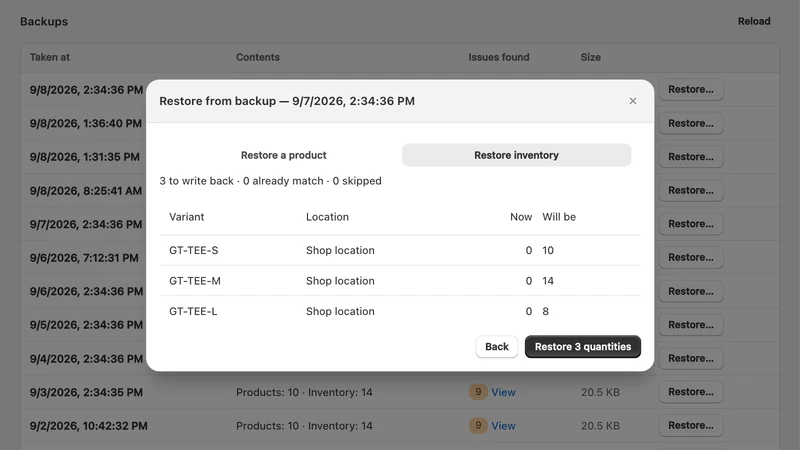The height and width of the screenshot is (450, 800).
Task: Click the Taken at column header
Action: click(x=49, y=57)
